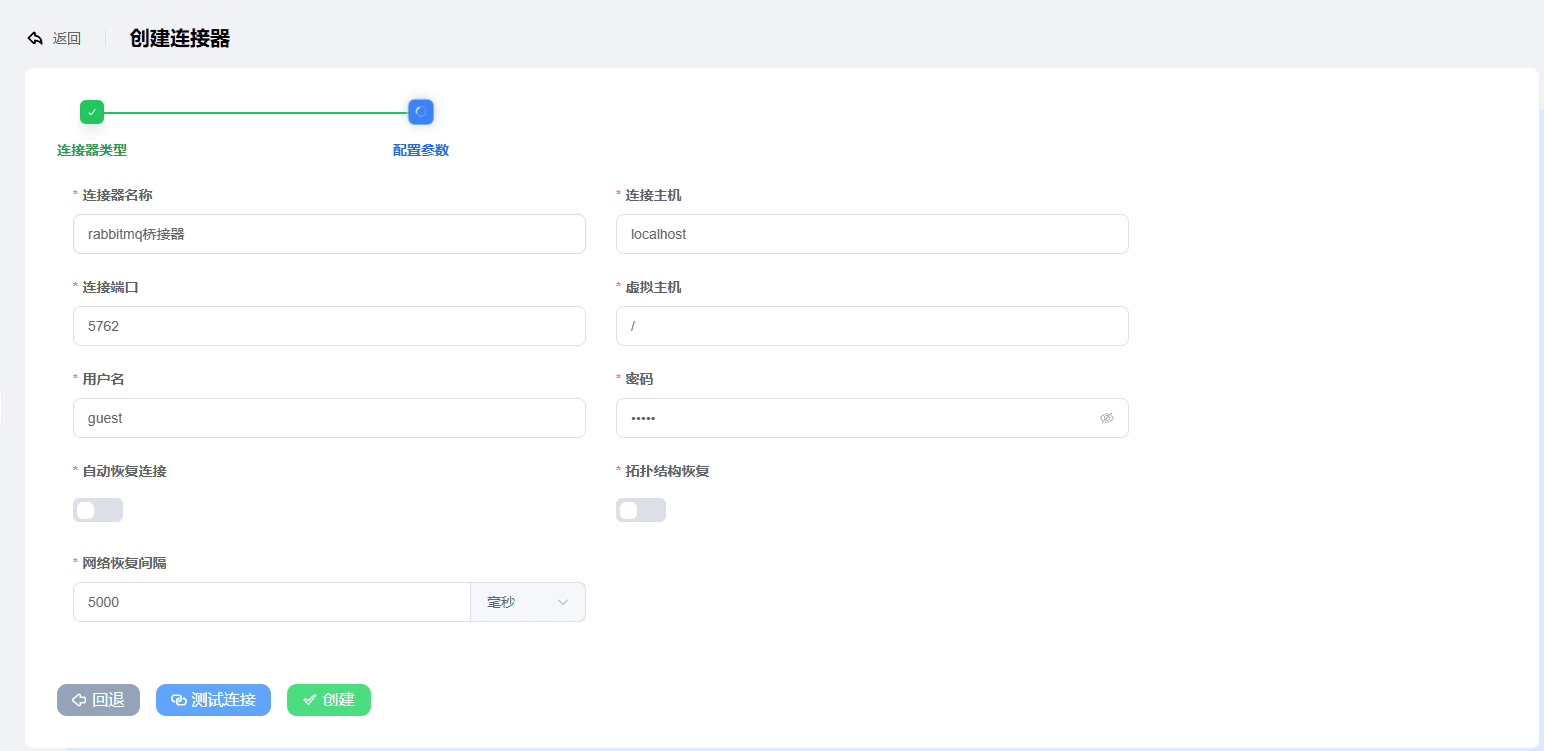The height and width of the screenshot is (751, 1544).
Task: Toggle password visibility eye icon
Action: pos(1107,418)
